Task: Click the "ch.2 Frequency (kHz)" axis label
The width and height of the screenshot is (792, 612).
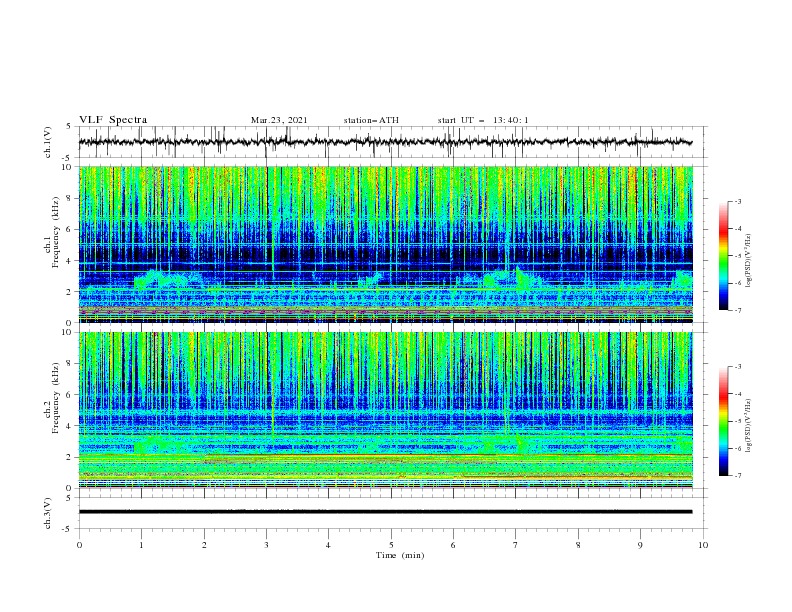Action: pyautogui.click(x=52, y=398)
